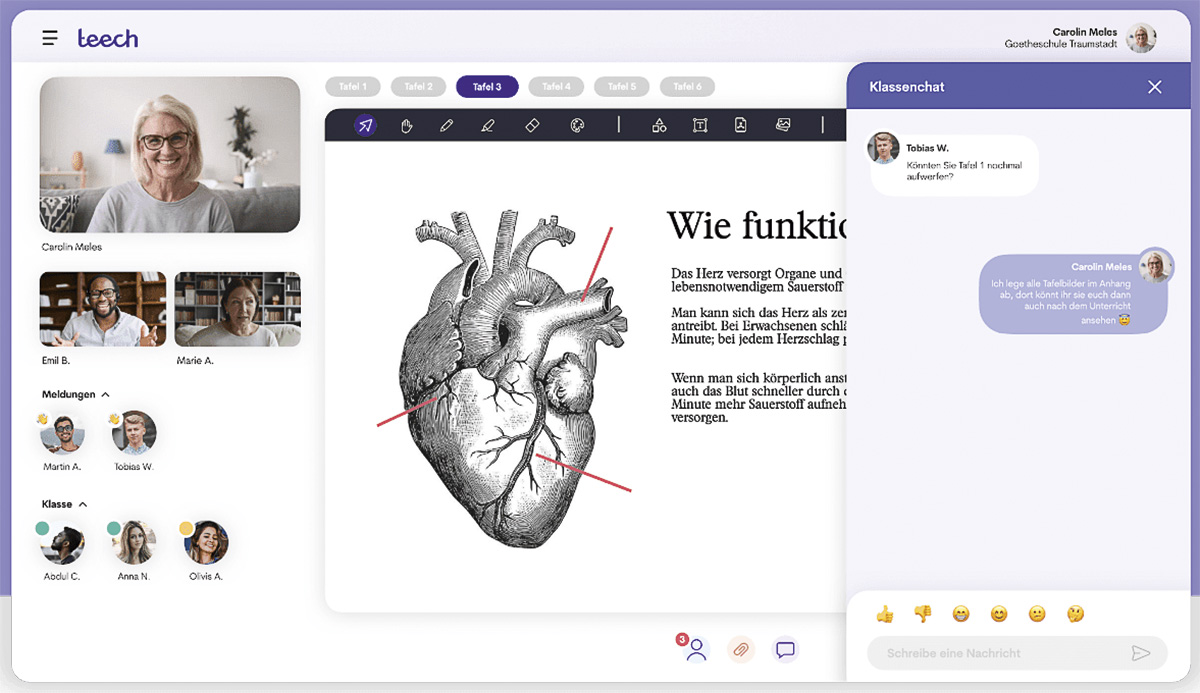Screen dimensions: 1200x693
Task: Select the hand pan tool
Action: 407,125
